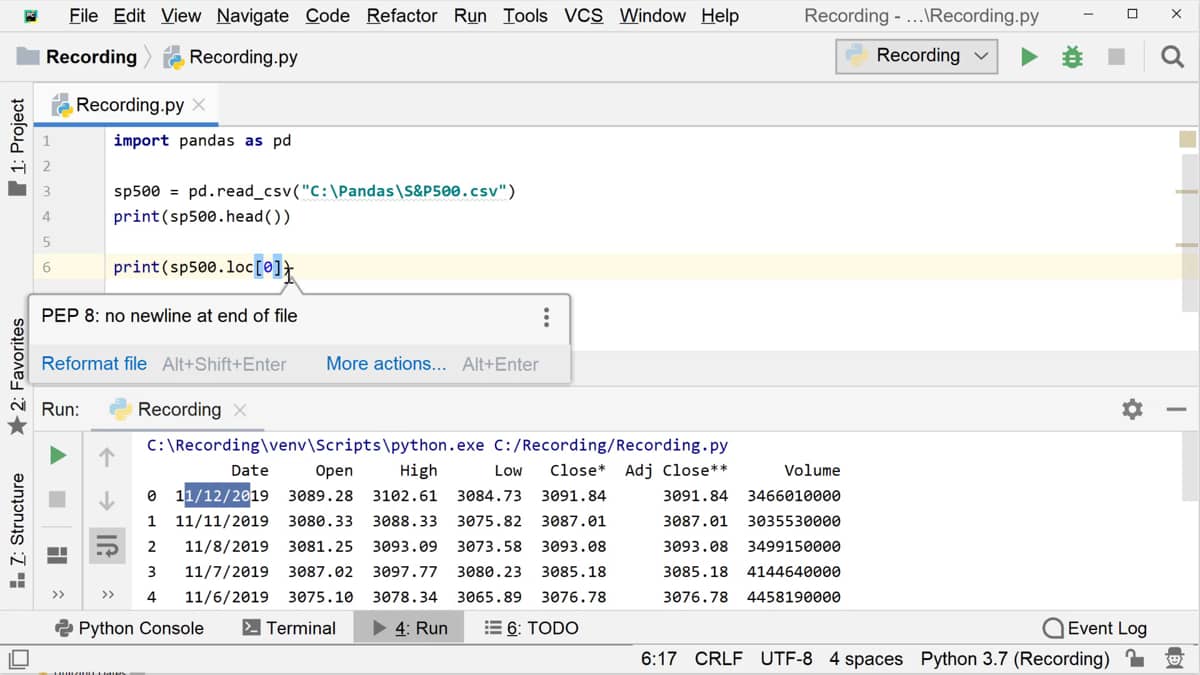Open the Z: Structure tool window
1200x675 pixels.
tap(17, 530)
